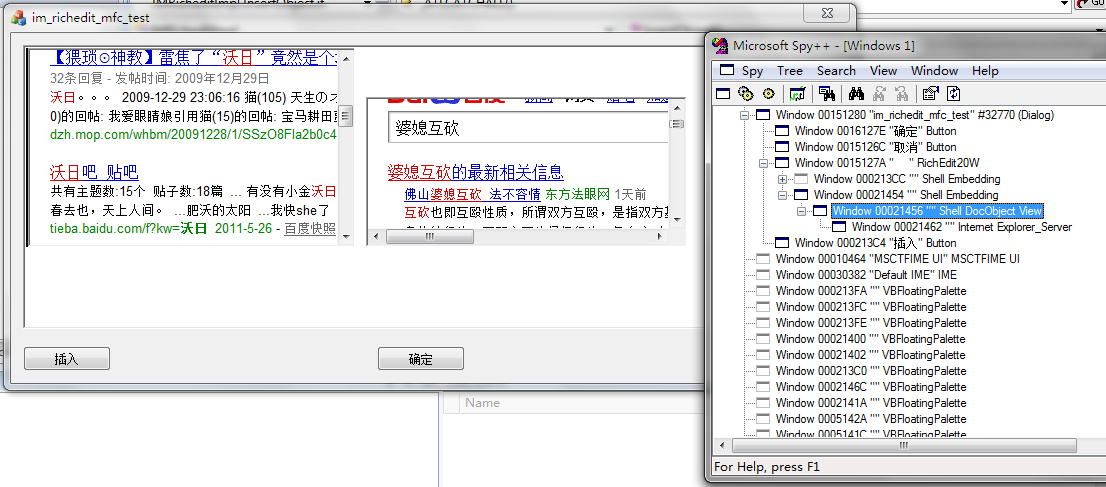Screen dimensions: 1106x487
Task: Collapse the Window 00151280 dialog node
Action: [x=744, y=115]
